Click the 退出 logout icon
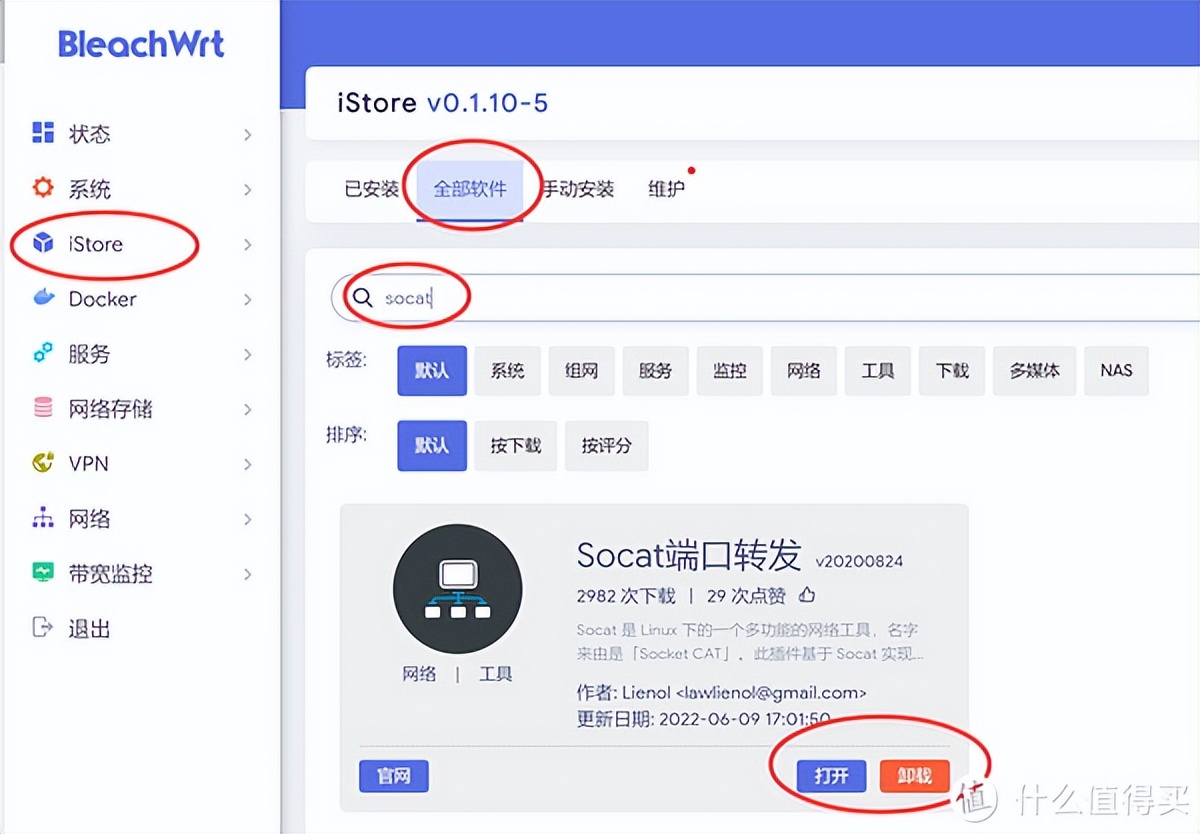This screenshot has width=1200, height=834. coord(41,628)
